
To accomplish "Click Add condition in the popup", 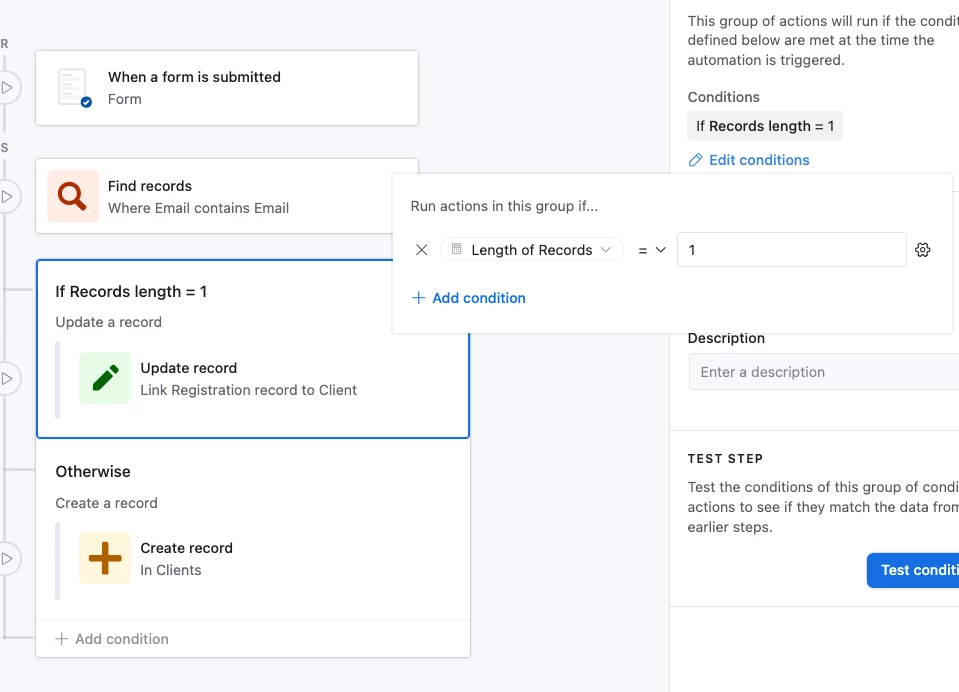I will tap(469, 298).
